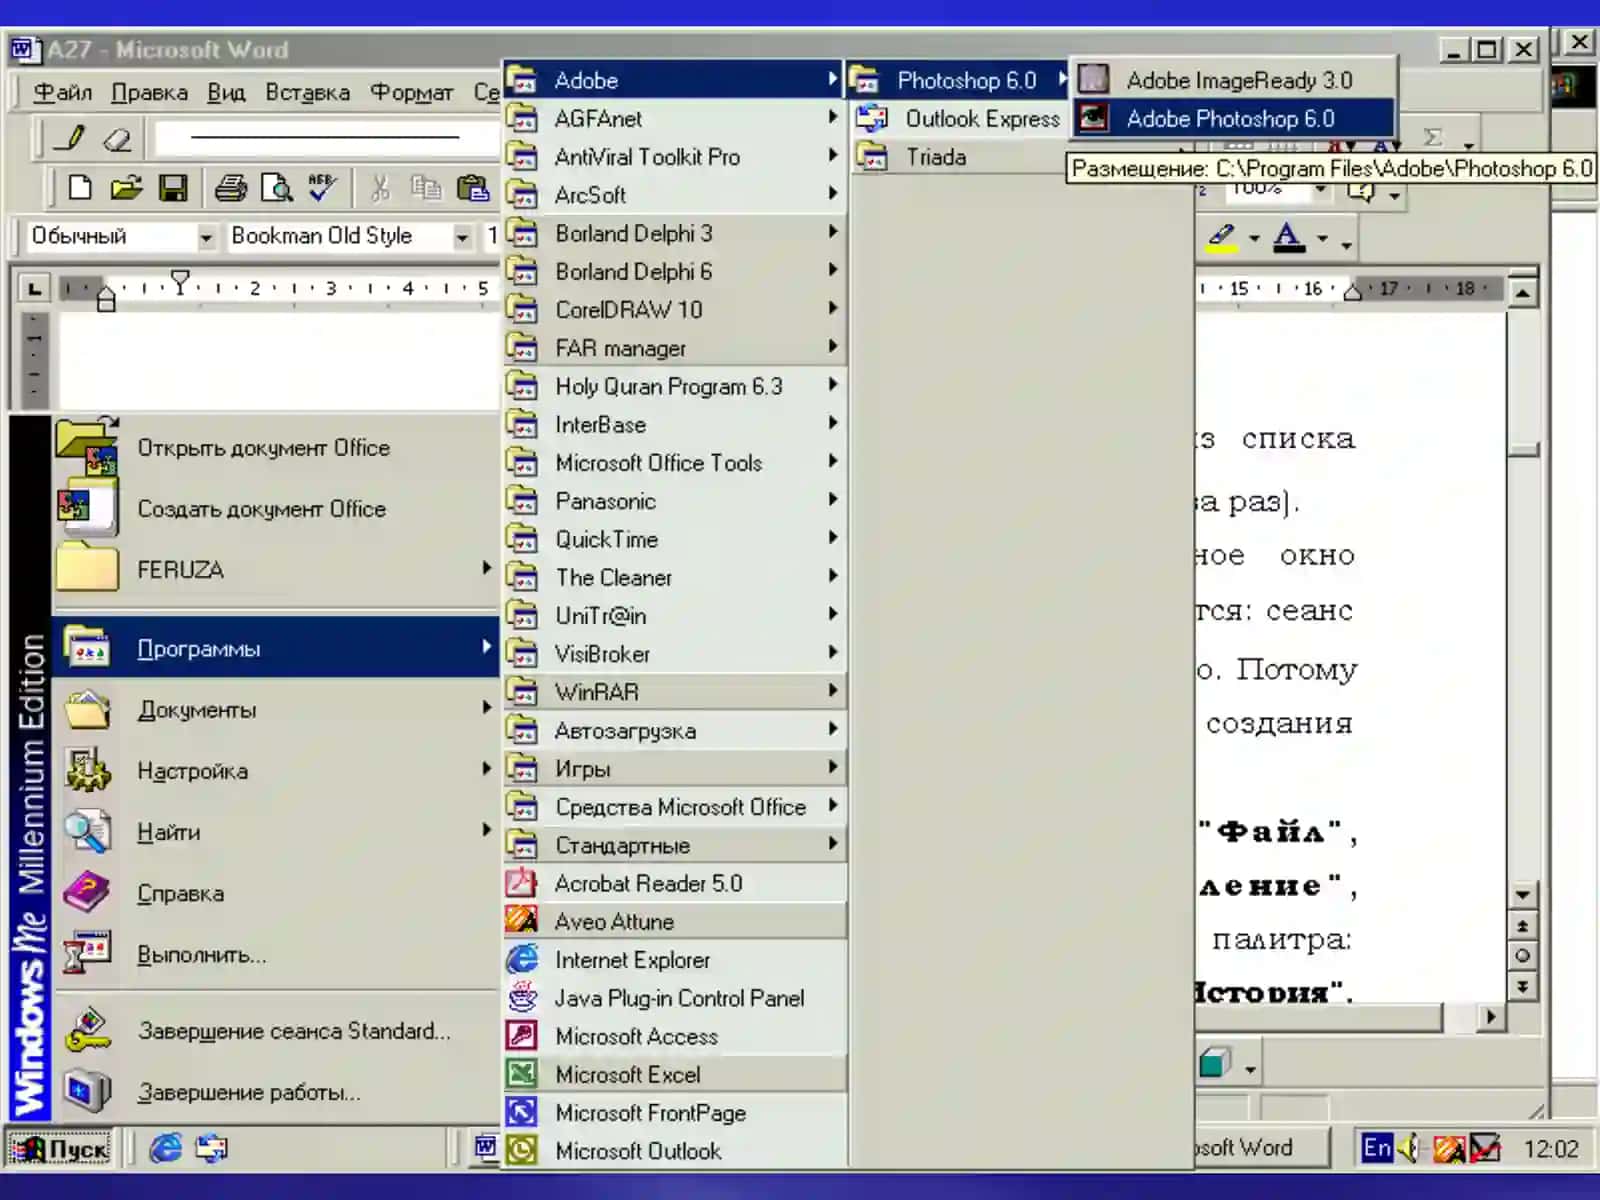Click the Print icon in Word toolbar
Screen dimensions: 1600x1200
tap(230, 188)
